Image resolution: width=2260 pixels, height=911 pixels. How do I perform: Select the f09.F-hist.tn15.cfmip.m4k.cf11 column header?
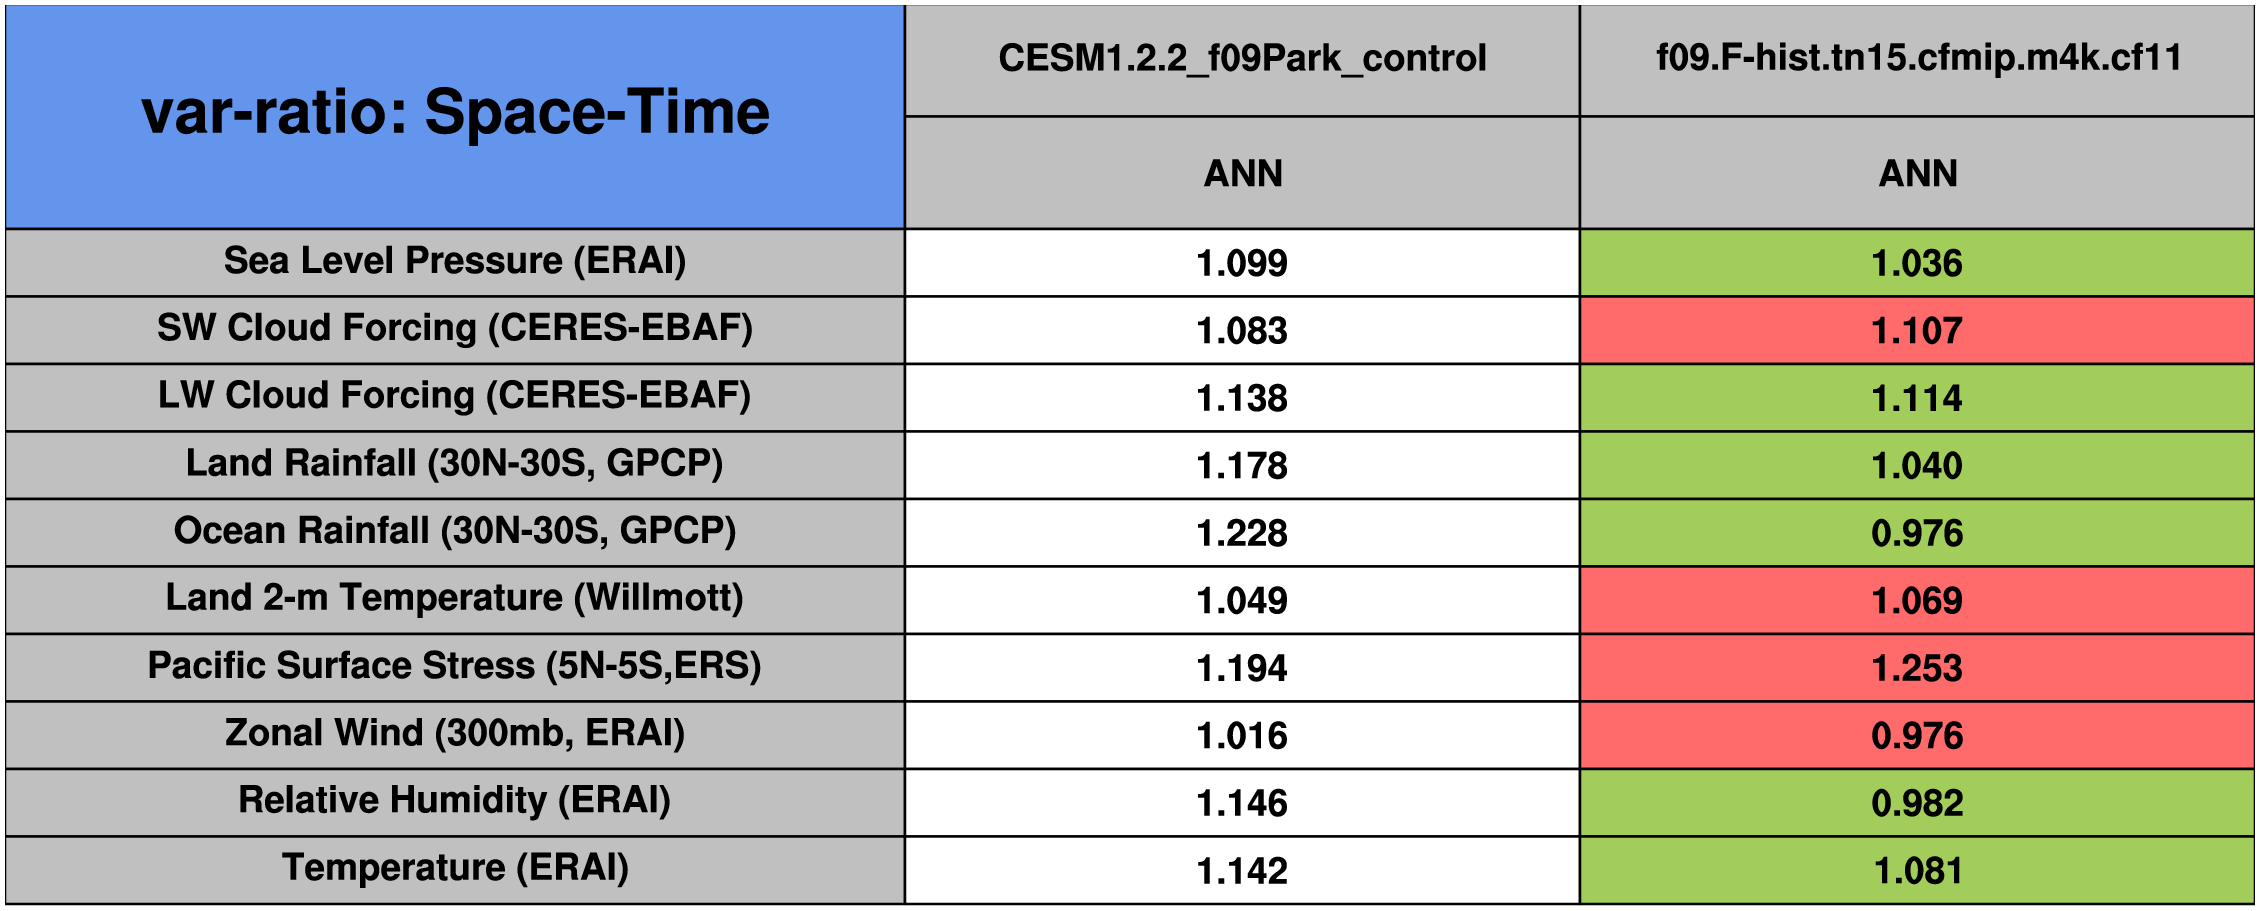click(1917, 59)
